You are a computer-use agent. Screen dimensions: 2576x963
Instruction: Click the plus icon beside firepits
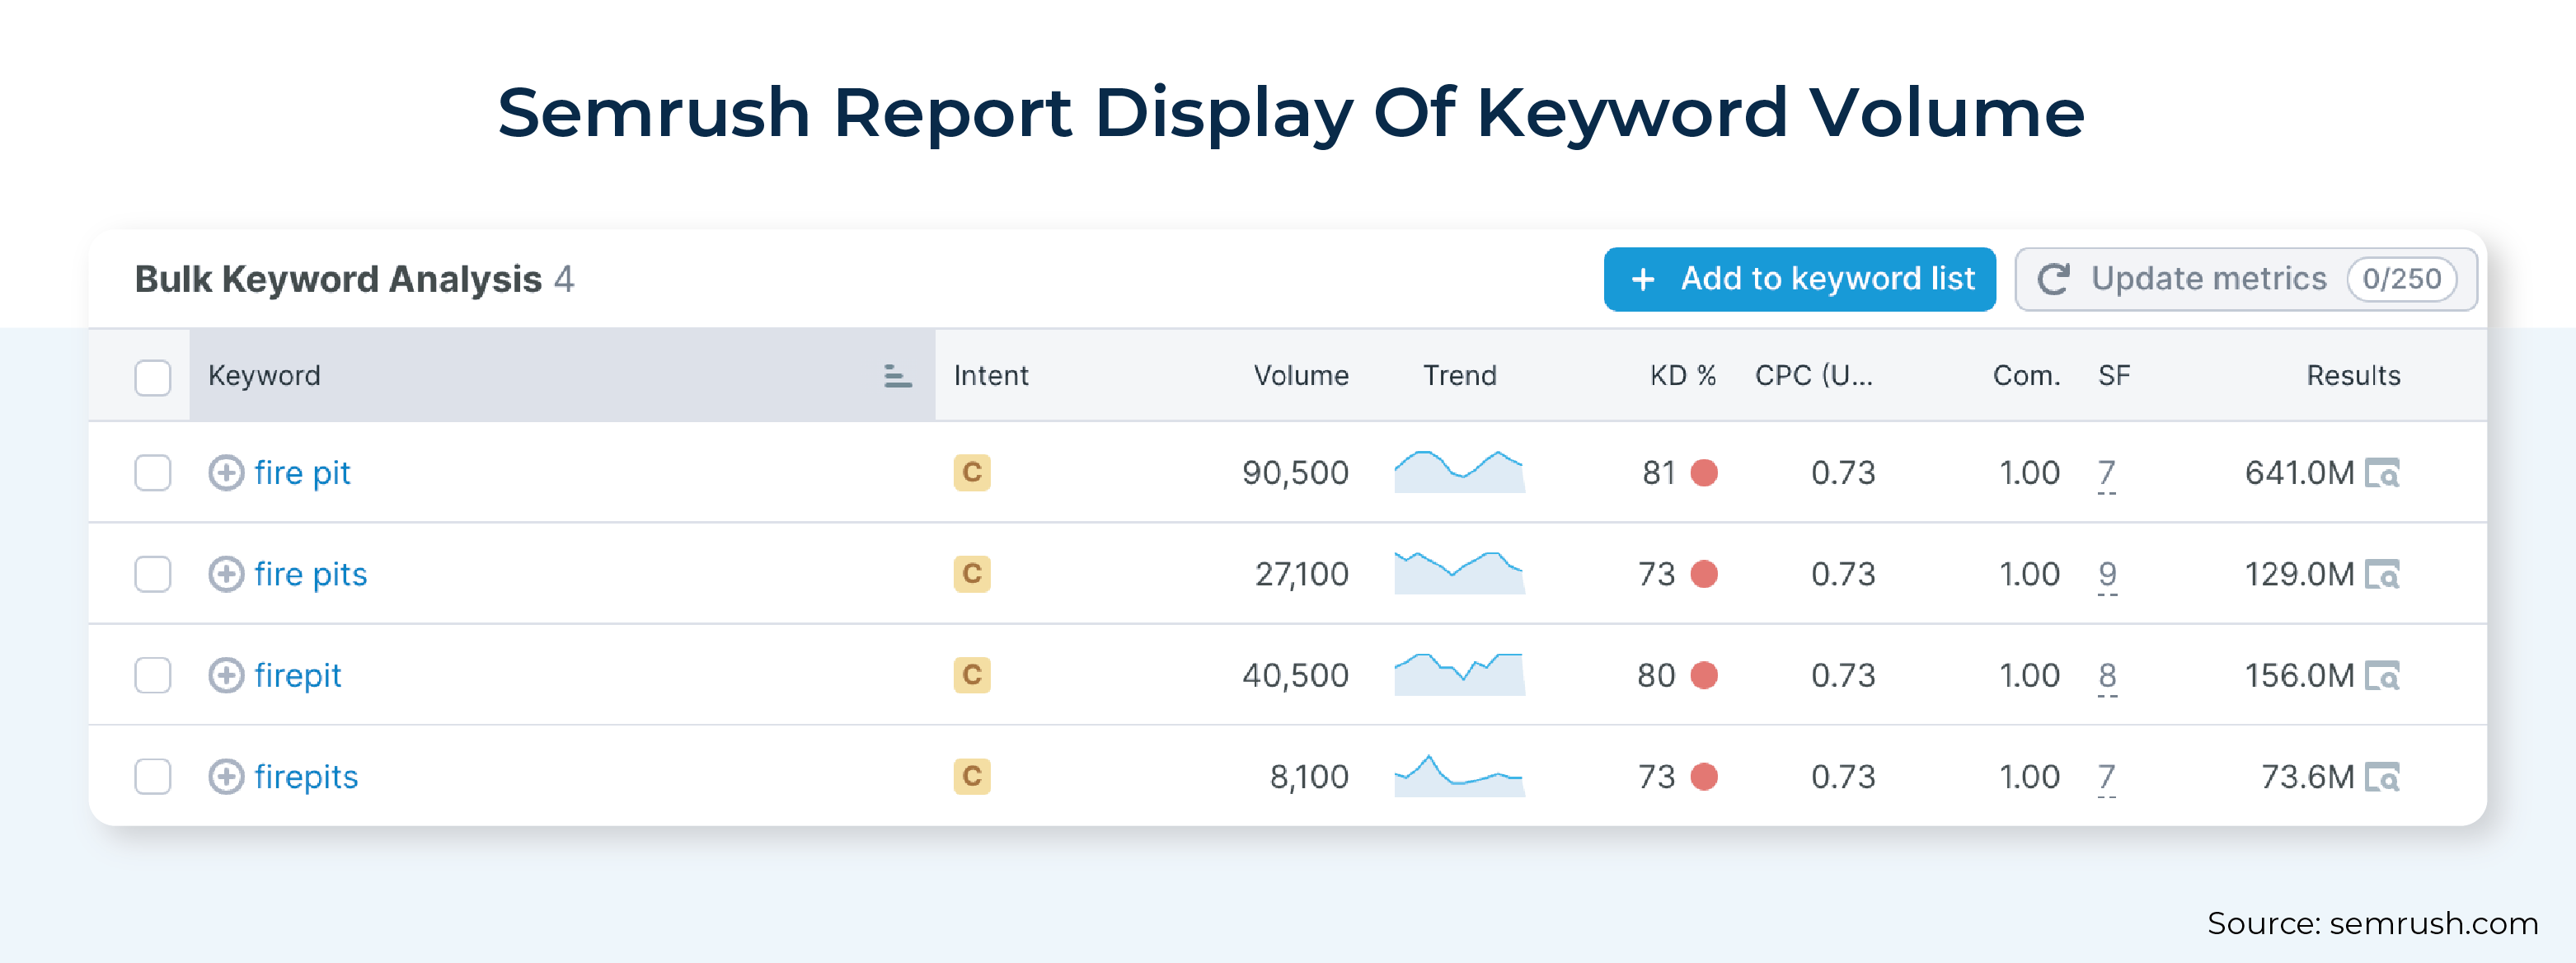[226, 777]
